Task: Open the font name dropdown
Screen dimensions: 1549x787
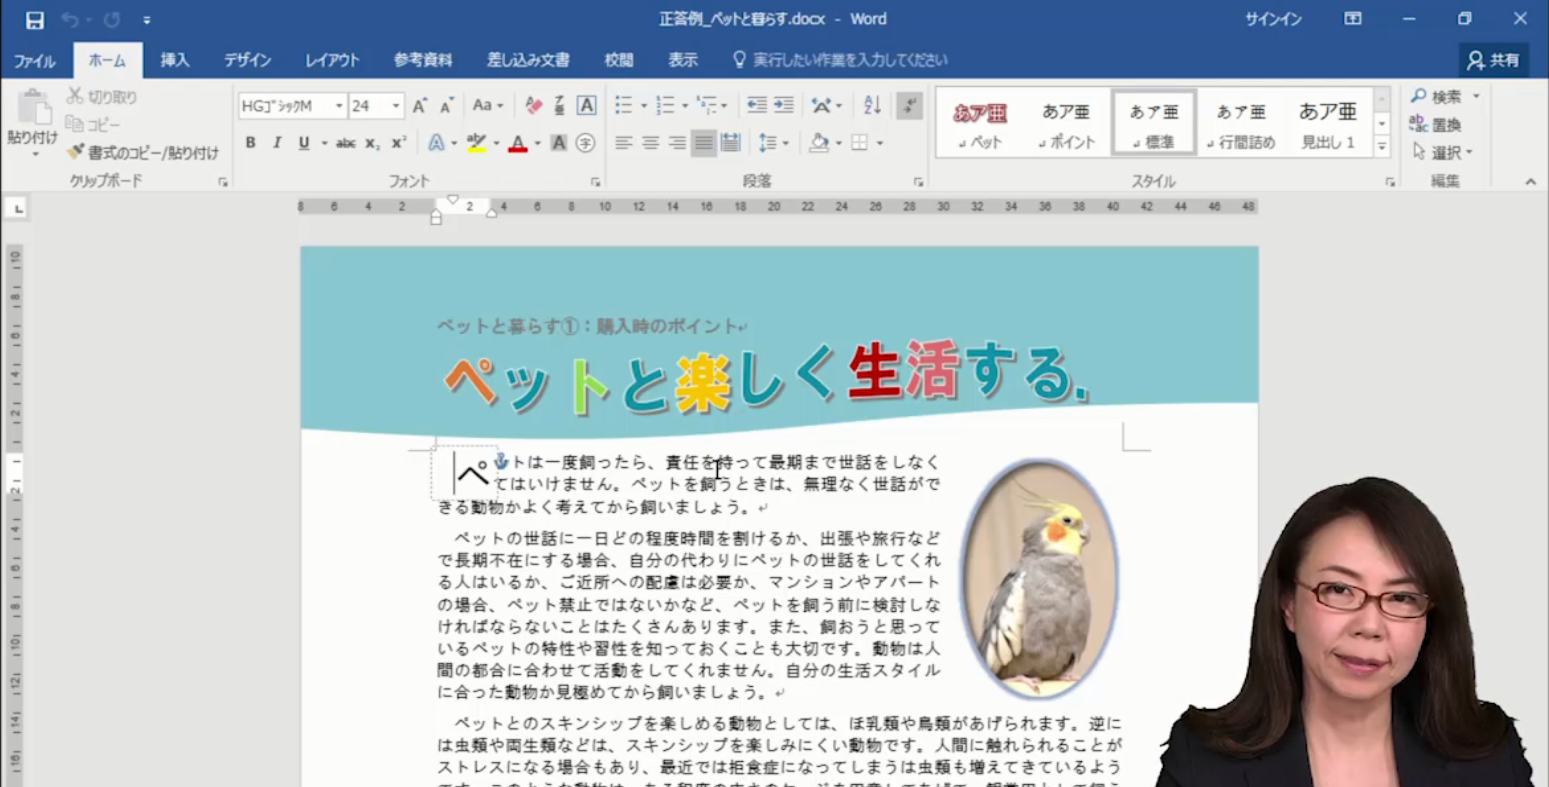Action: tap(339, 106)
